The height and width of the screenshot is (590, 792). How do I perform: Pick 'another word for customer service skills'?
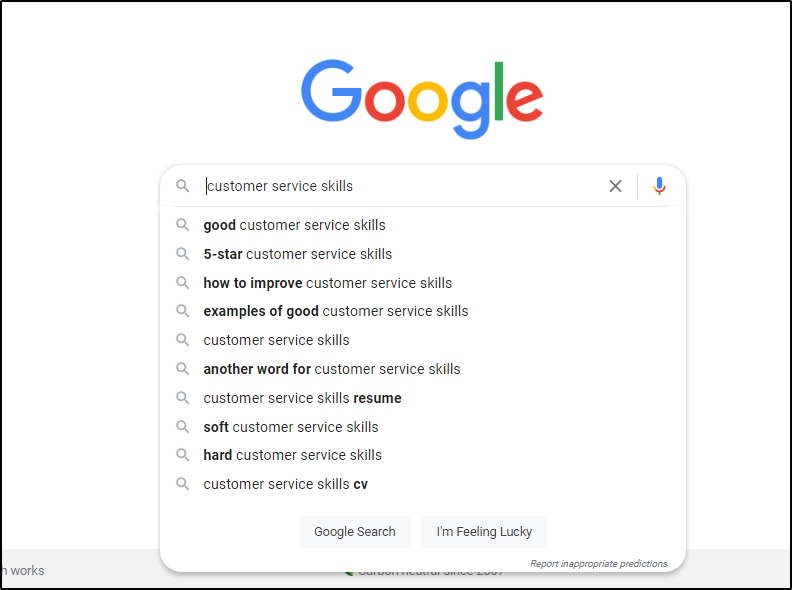pos(331,369)
